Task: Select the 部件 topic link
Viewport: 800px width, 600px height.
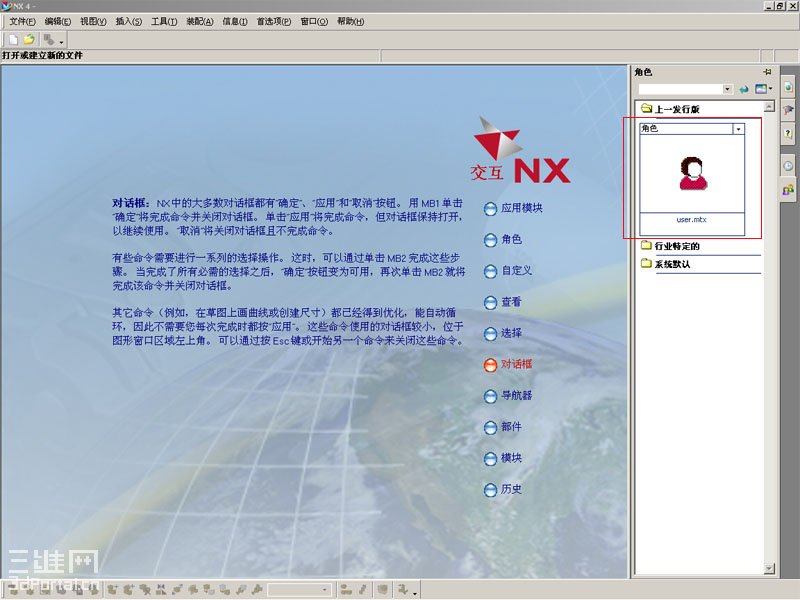Action: tap(503, 427)
